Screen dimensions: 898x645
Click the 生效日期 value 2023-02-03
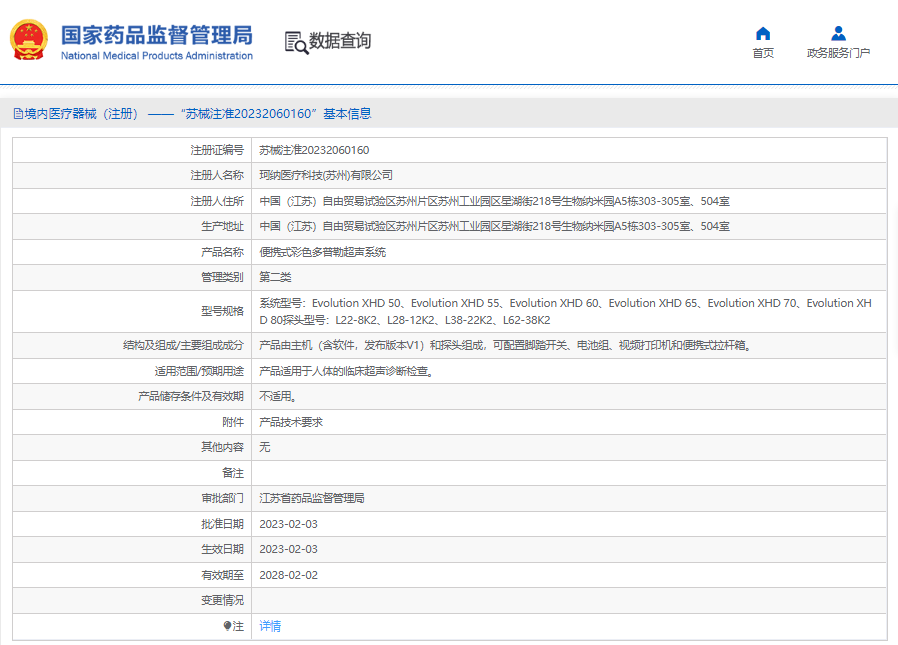[x=288, y=549]
